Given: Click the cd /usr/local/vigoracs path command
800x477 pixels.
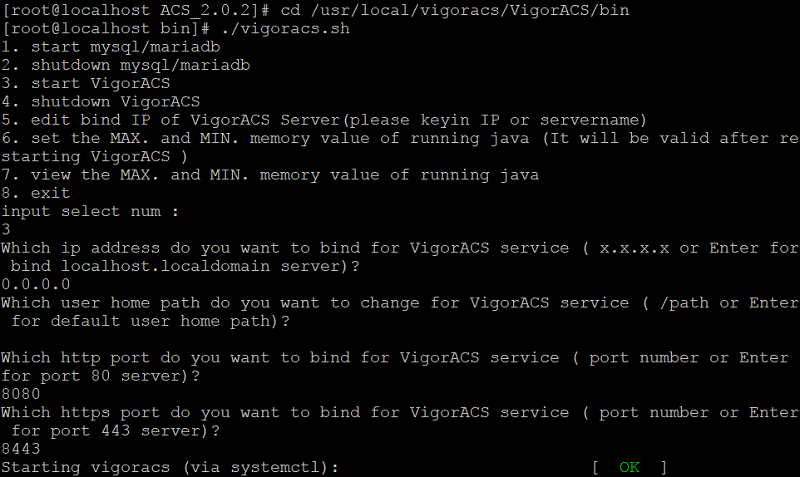Looking at the screenshot, I should click(455, 10).
